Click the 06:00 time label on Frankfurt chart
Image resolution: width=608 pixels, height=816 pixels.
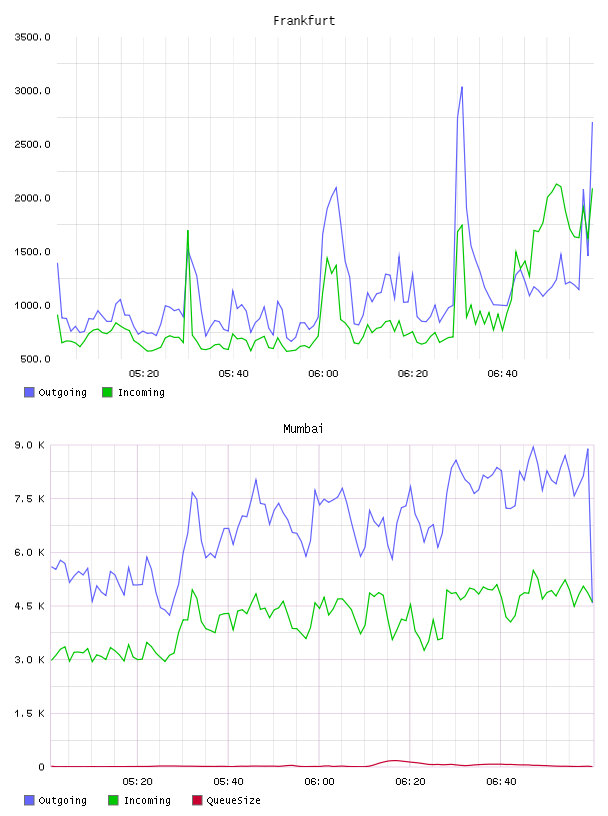(x=323, y=374)
